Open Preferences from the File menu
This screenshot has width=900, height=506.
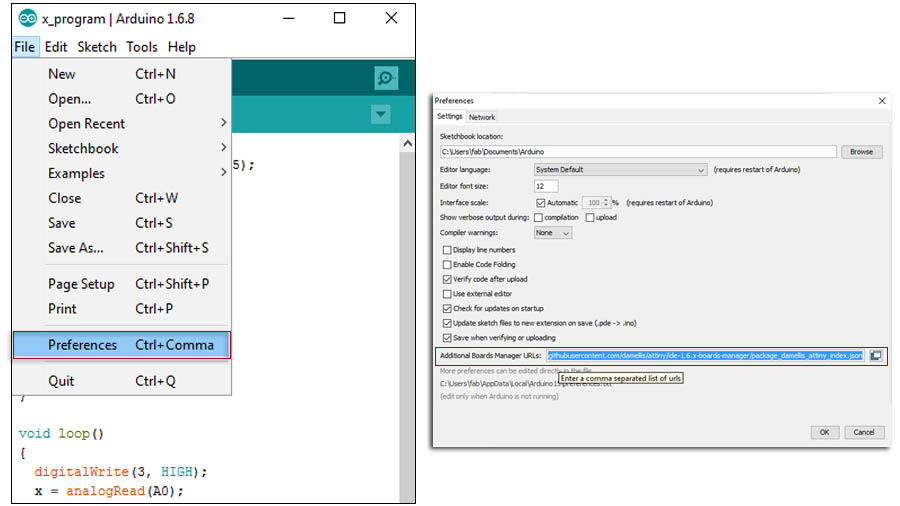point(122,345)
